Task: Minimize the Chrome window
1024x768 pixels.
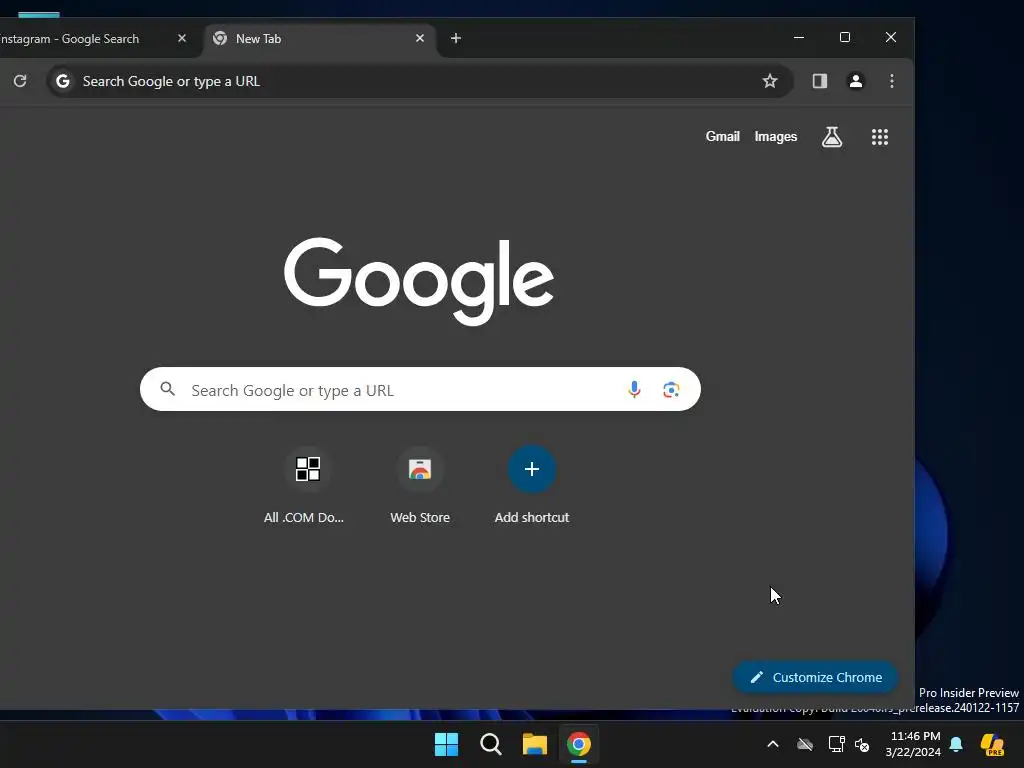Action: tap(799, 38)
